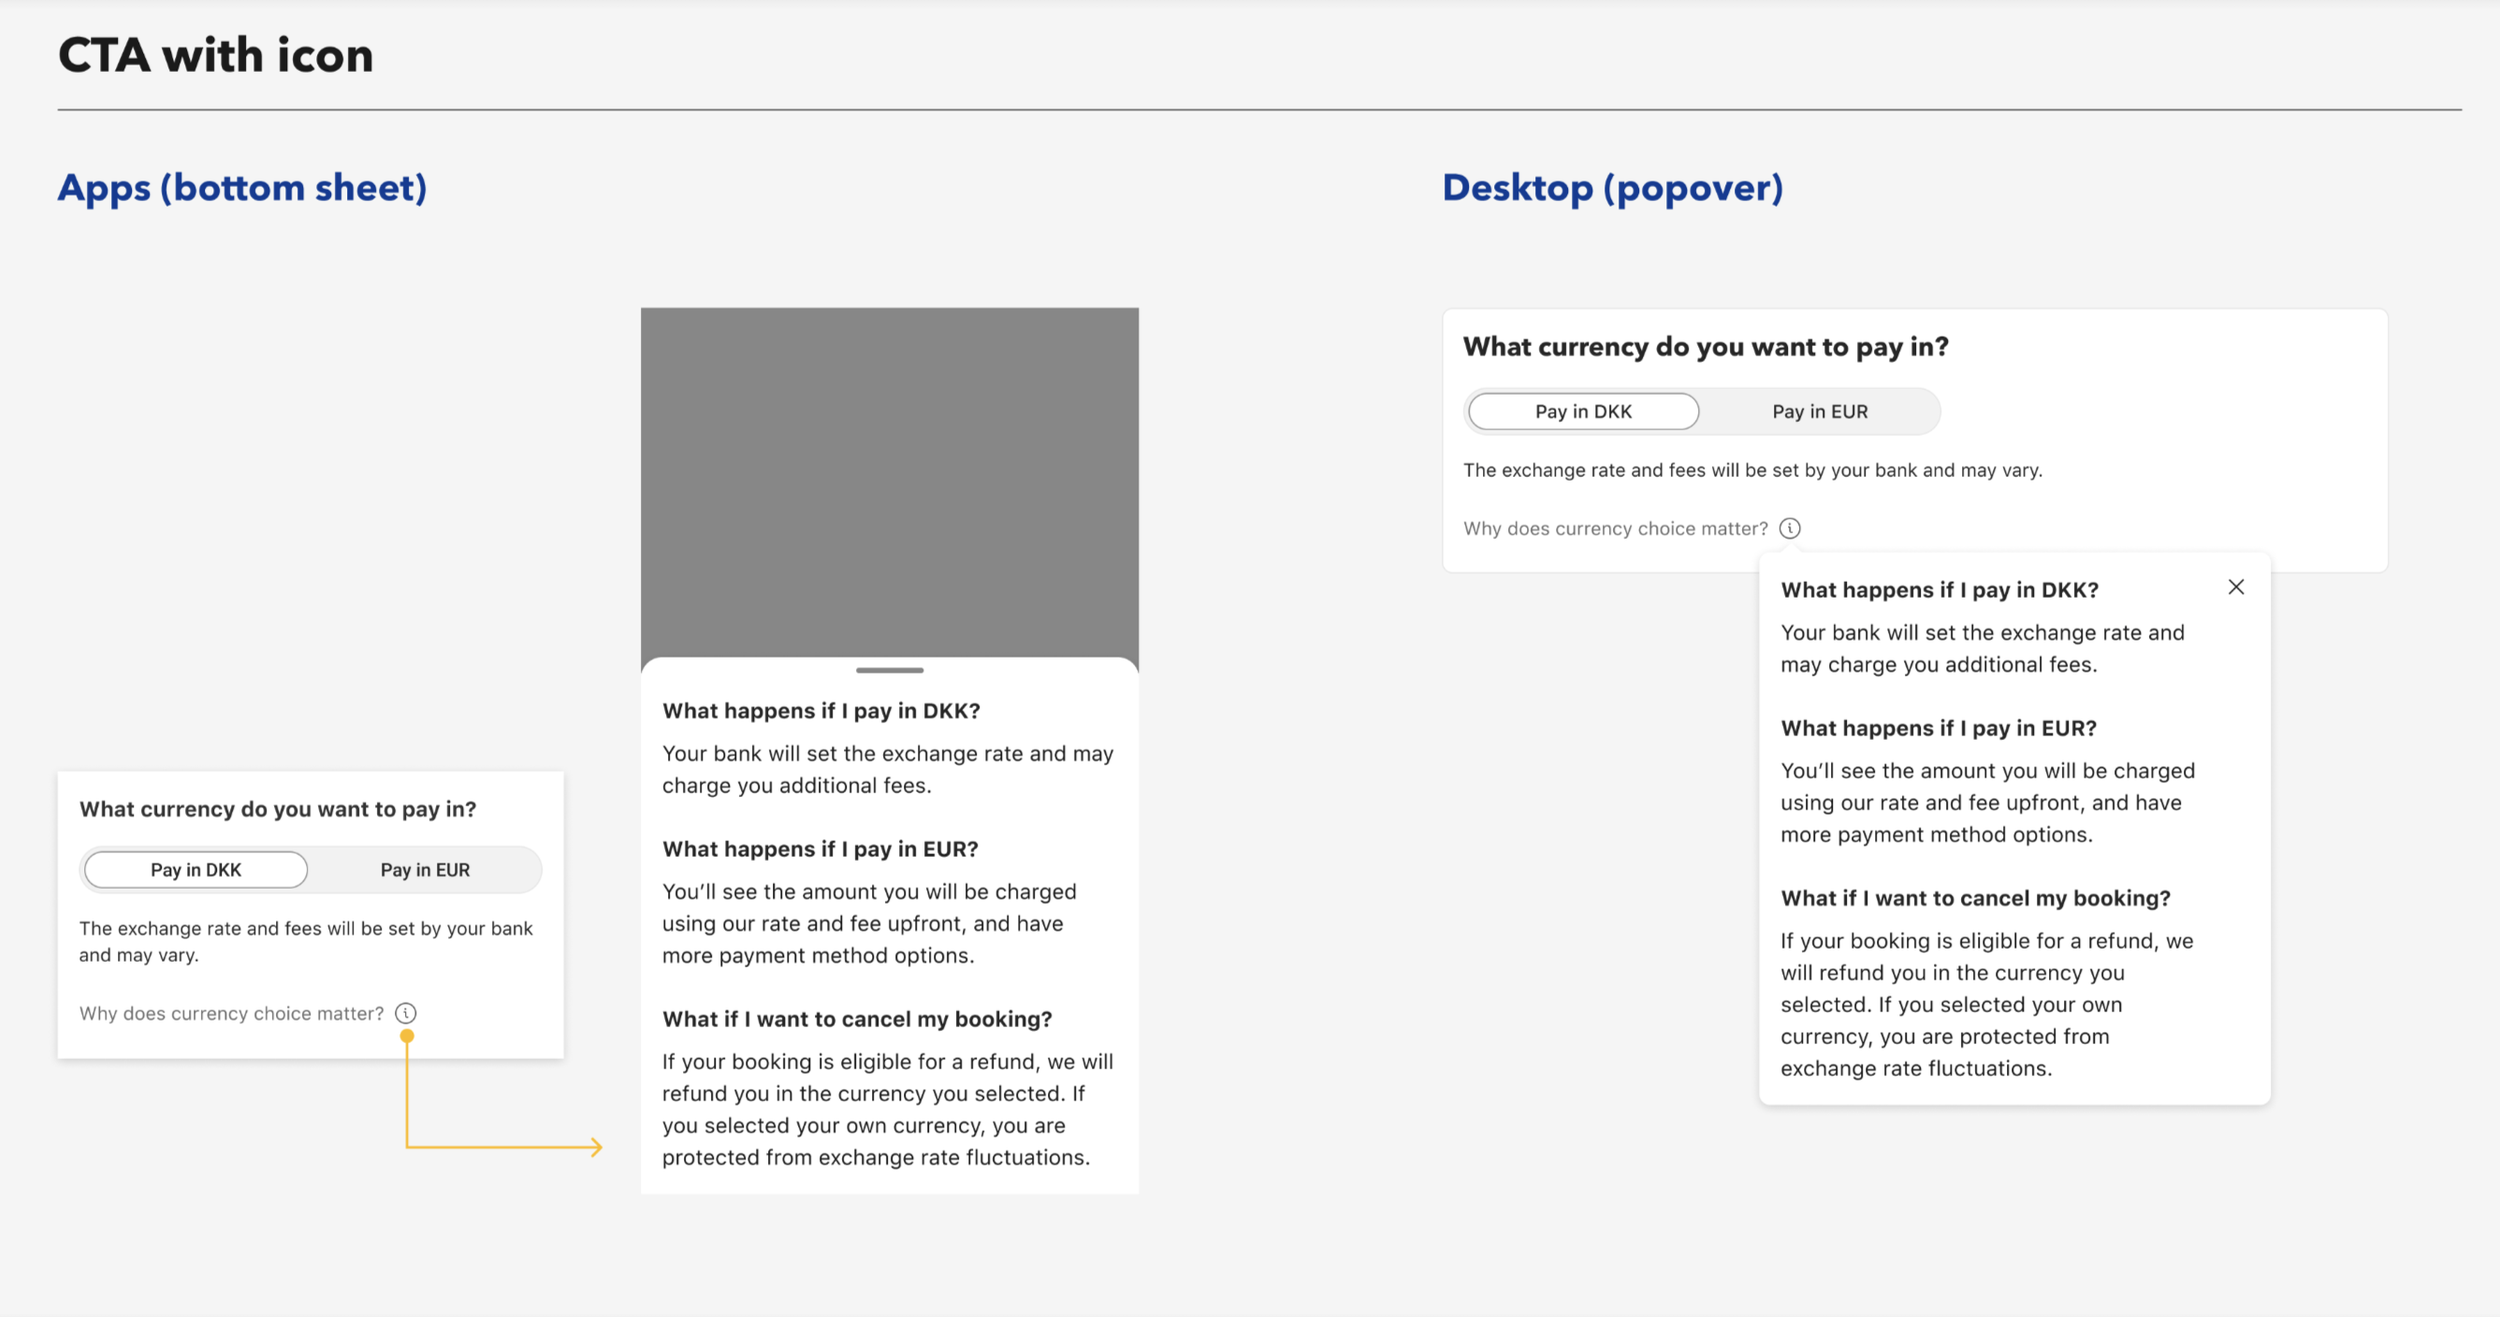Select Pay in DKK in desktop card
The image size is (2500, 1317).
pyautogui.click(x=1583, y=411)
